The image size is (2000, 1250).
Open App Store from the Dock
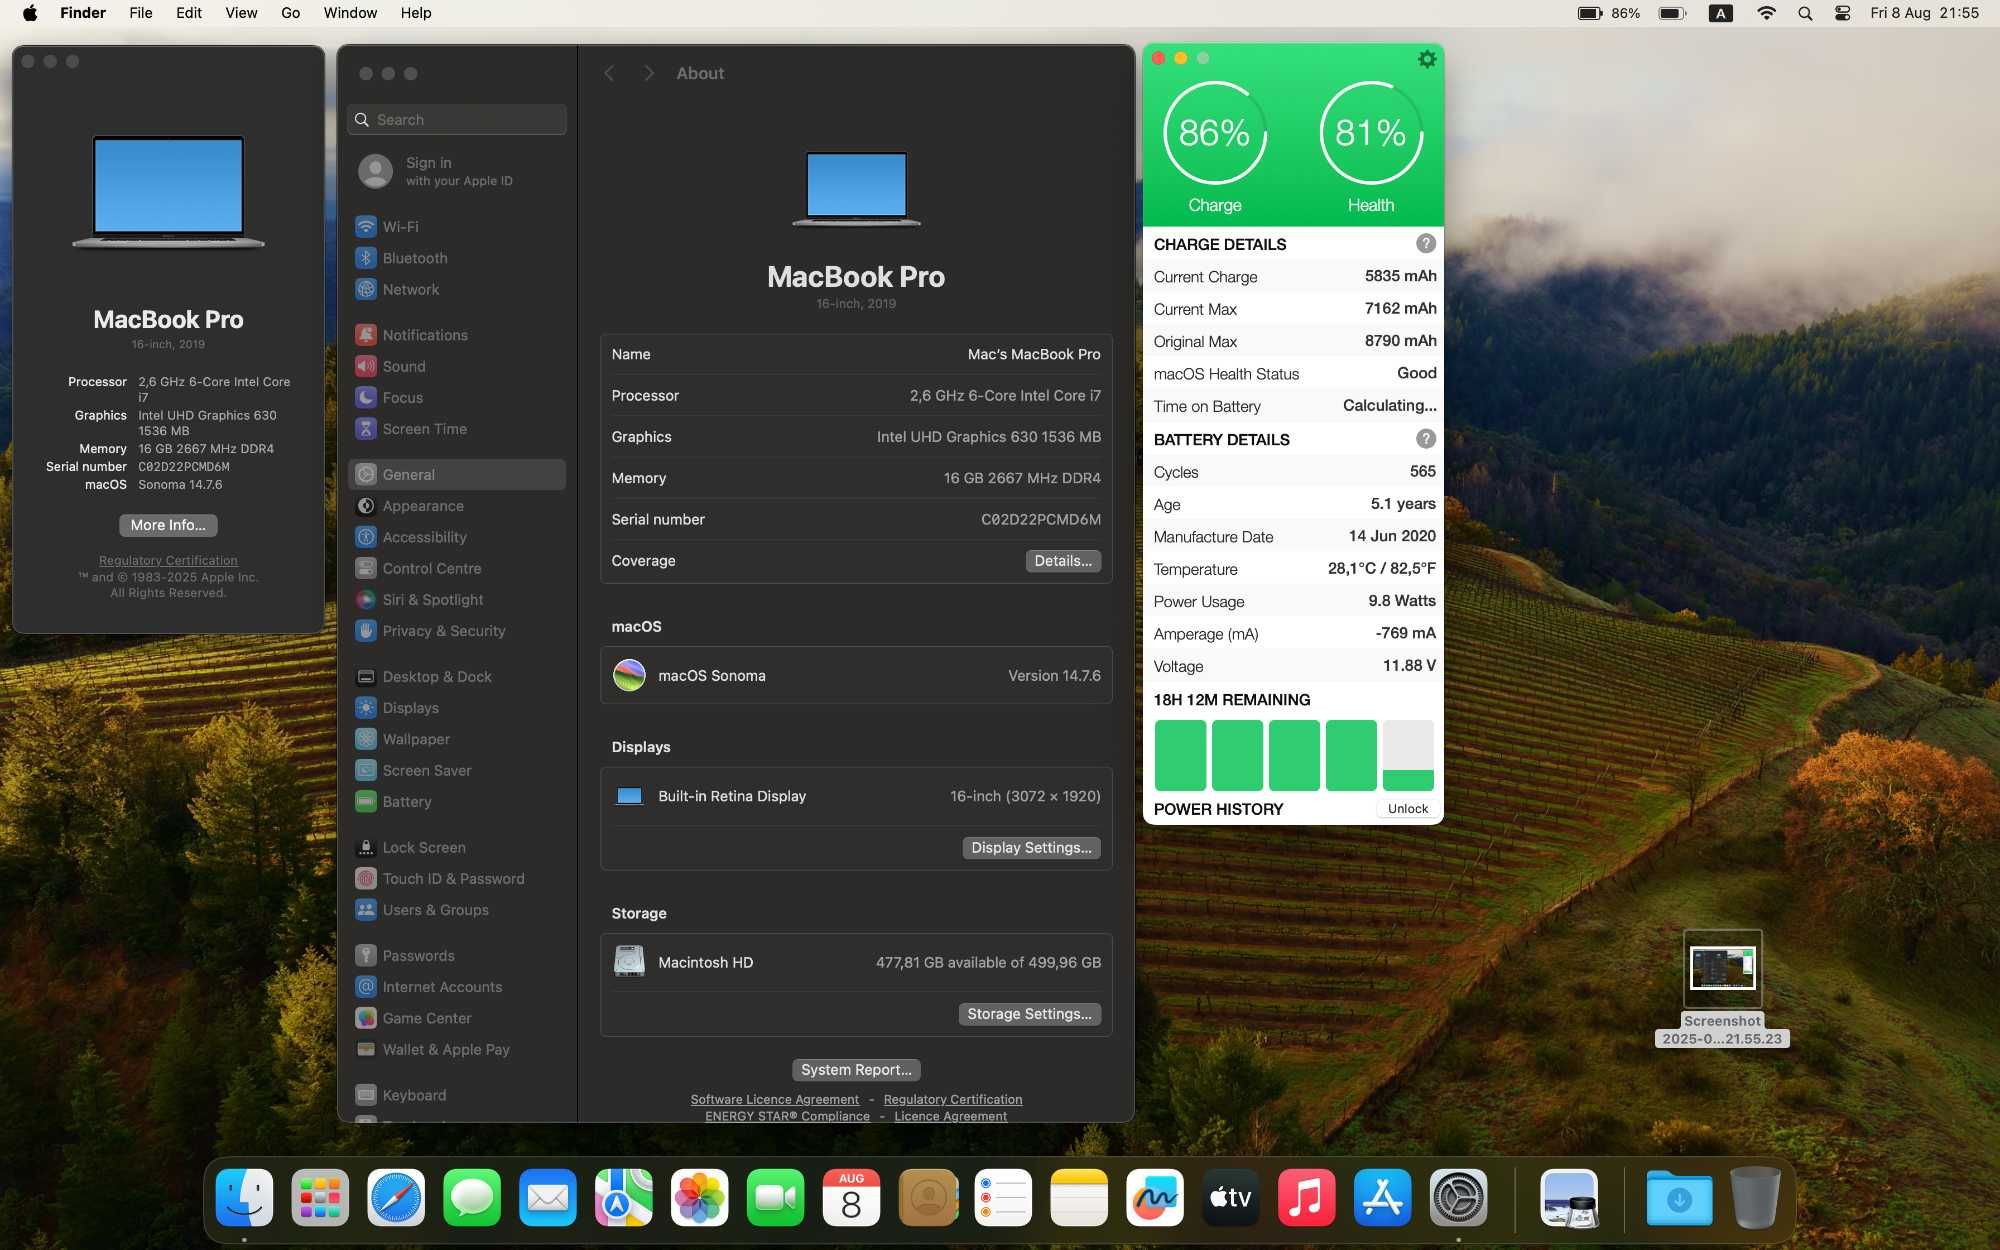pos(1383,1197)
